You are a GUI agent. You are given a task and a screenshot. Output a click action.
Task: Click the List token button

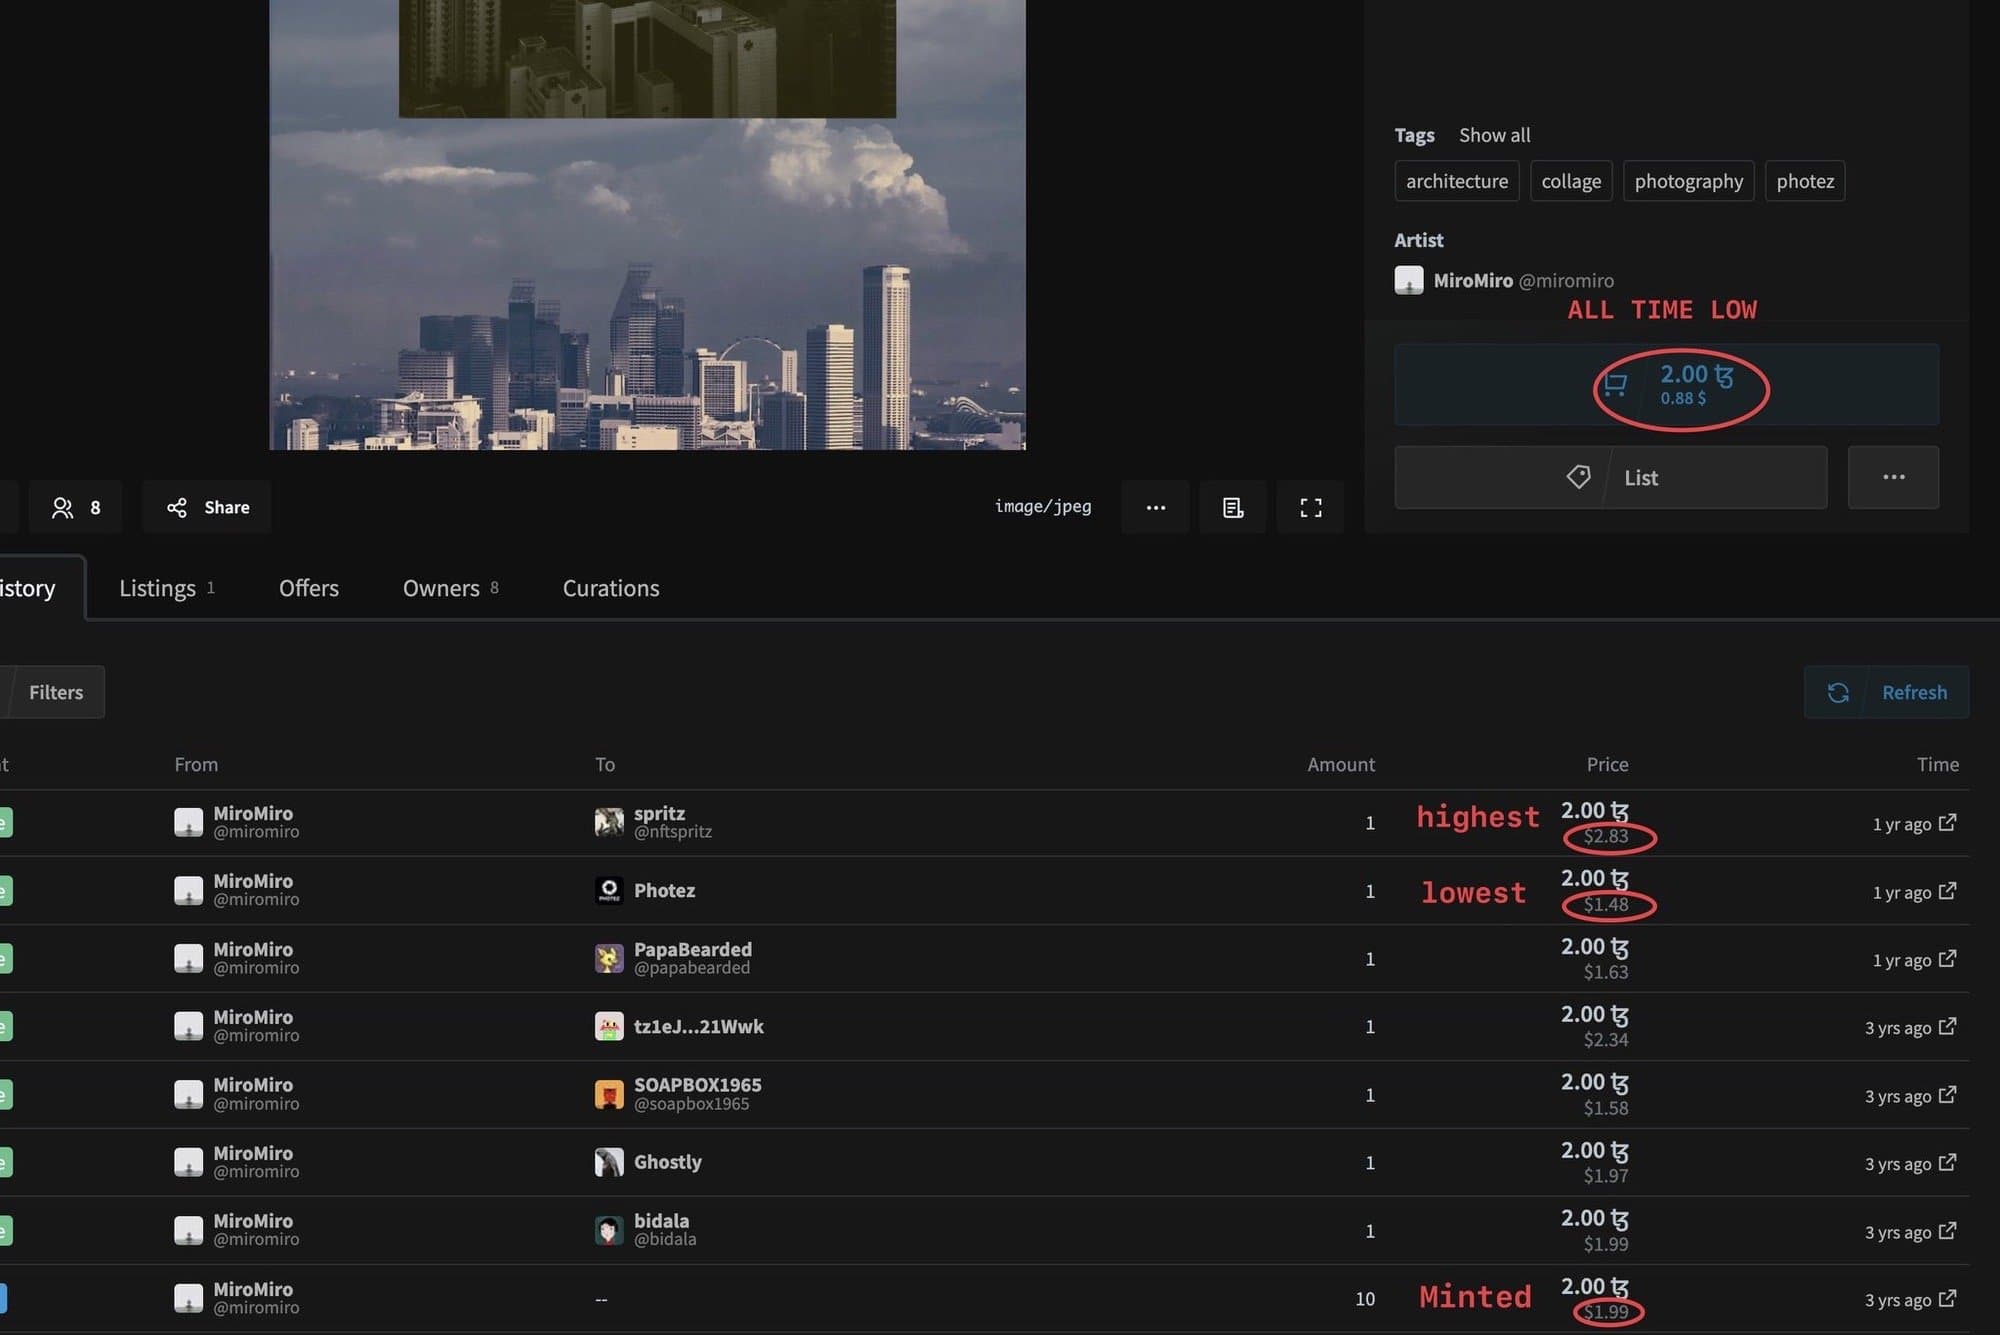click(x=1610, y=478)
